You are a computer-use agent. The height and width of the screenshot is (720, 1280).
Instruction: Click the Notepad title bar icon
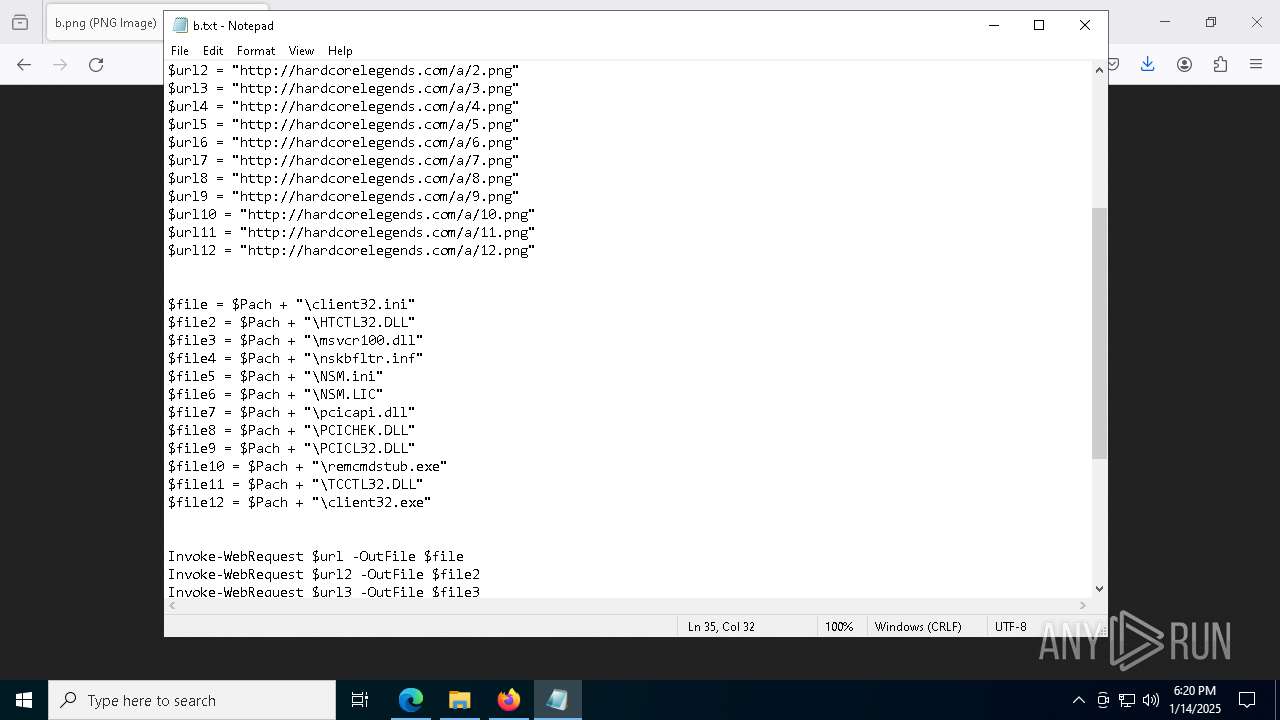[180, 25]
